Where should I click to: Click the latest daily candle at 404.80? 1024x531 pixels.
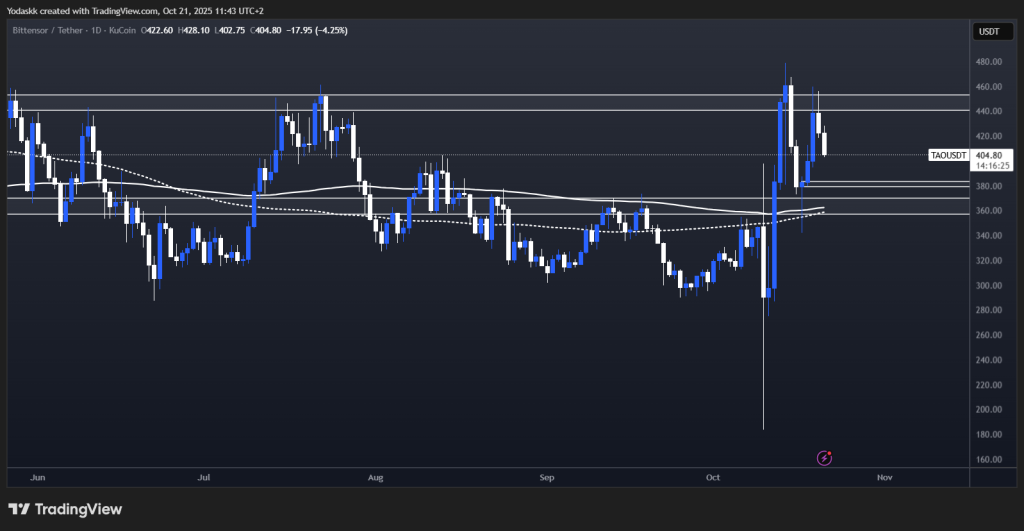coord(824,144)
